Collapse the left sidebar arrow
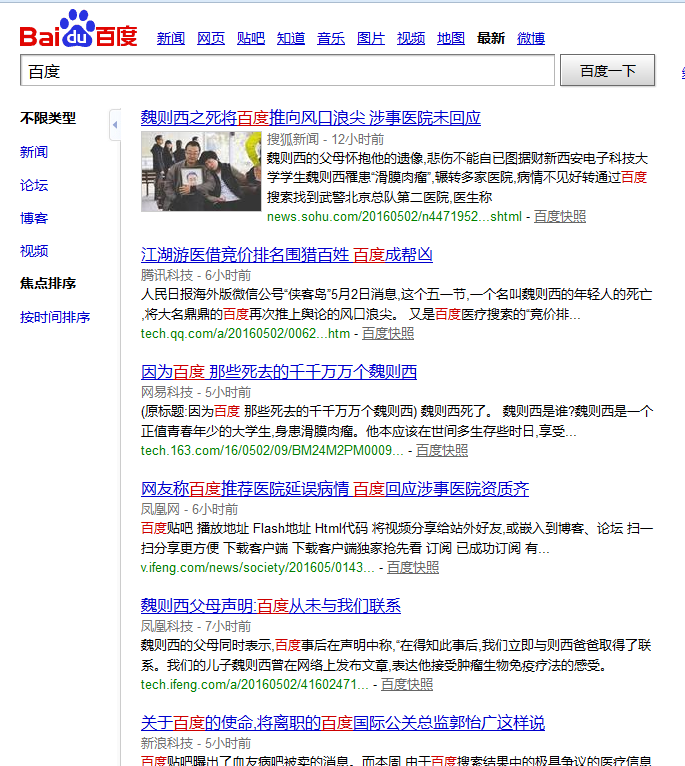The image size is (685, 766). click(x=115, y=125)
